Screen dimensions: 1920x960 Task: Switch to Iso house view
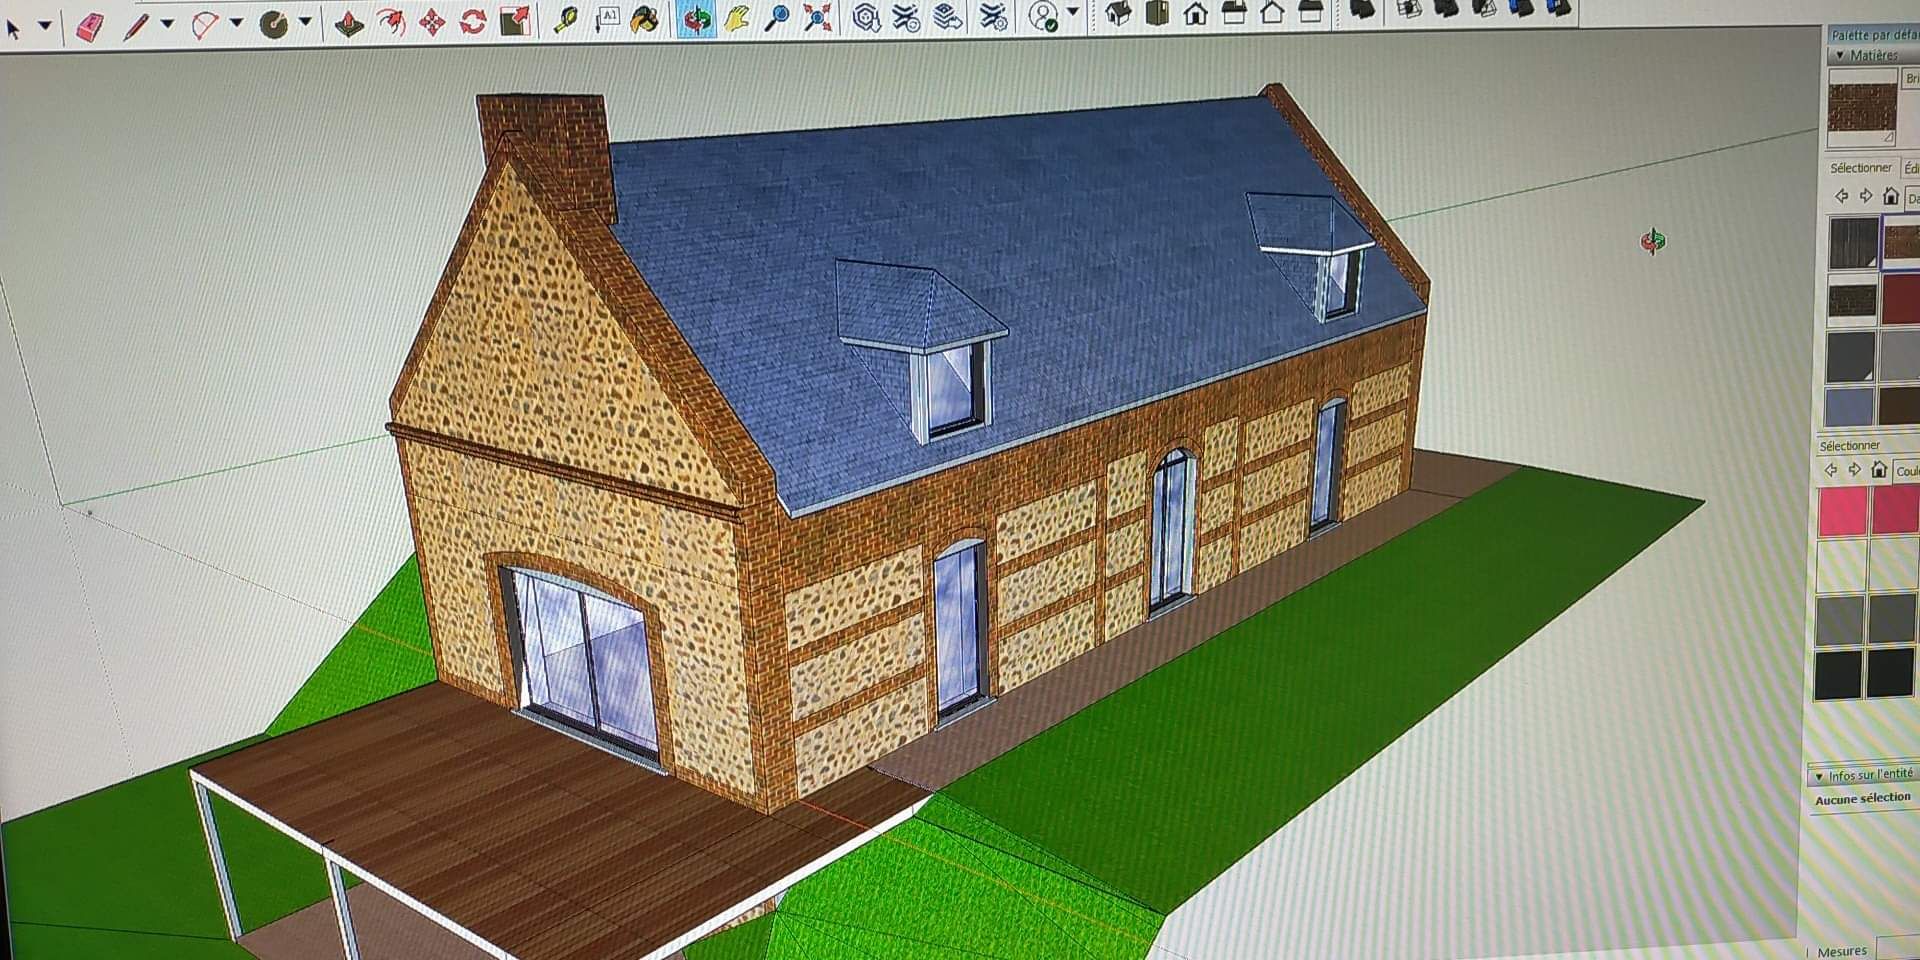tap(1119, 14)
